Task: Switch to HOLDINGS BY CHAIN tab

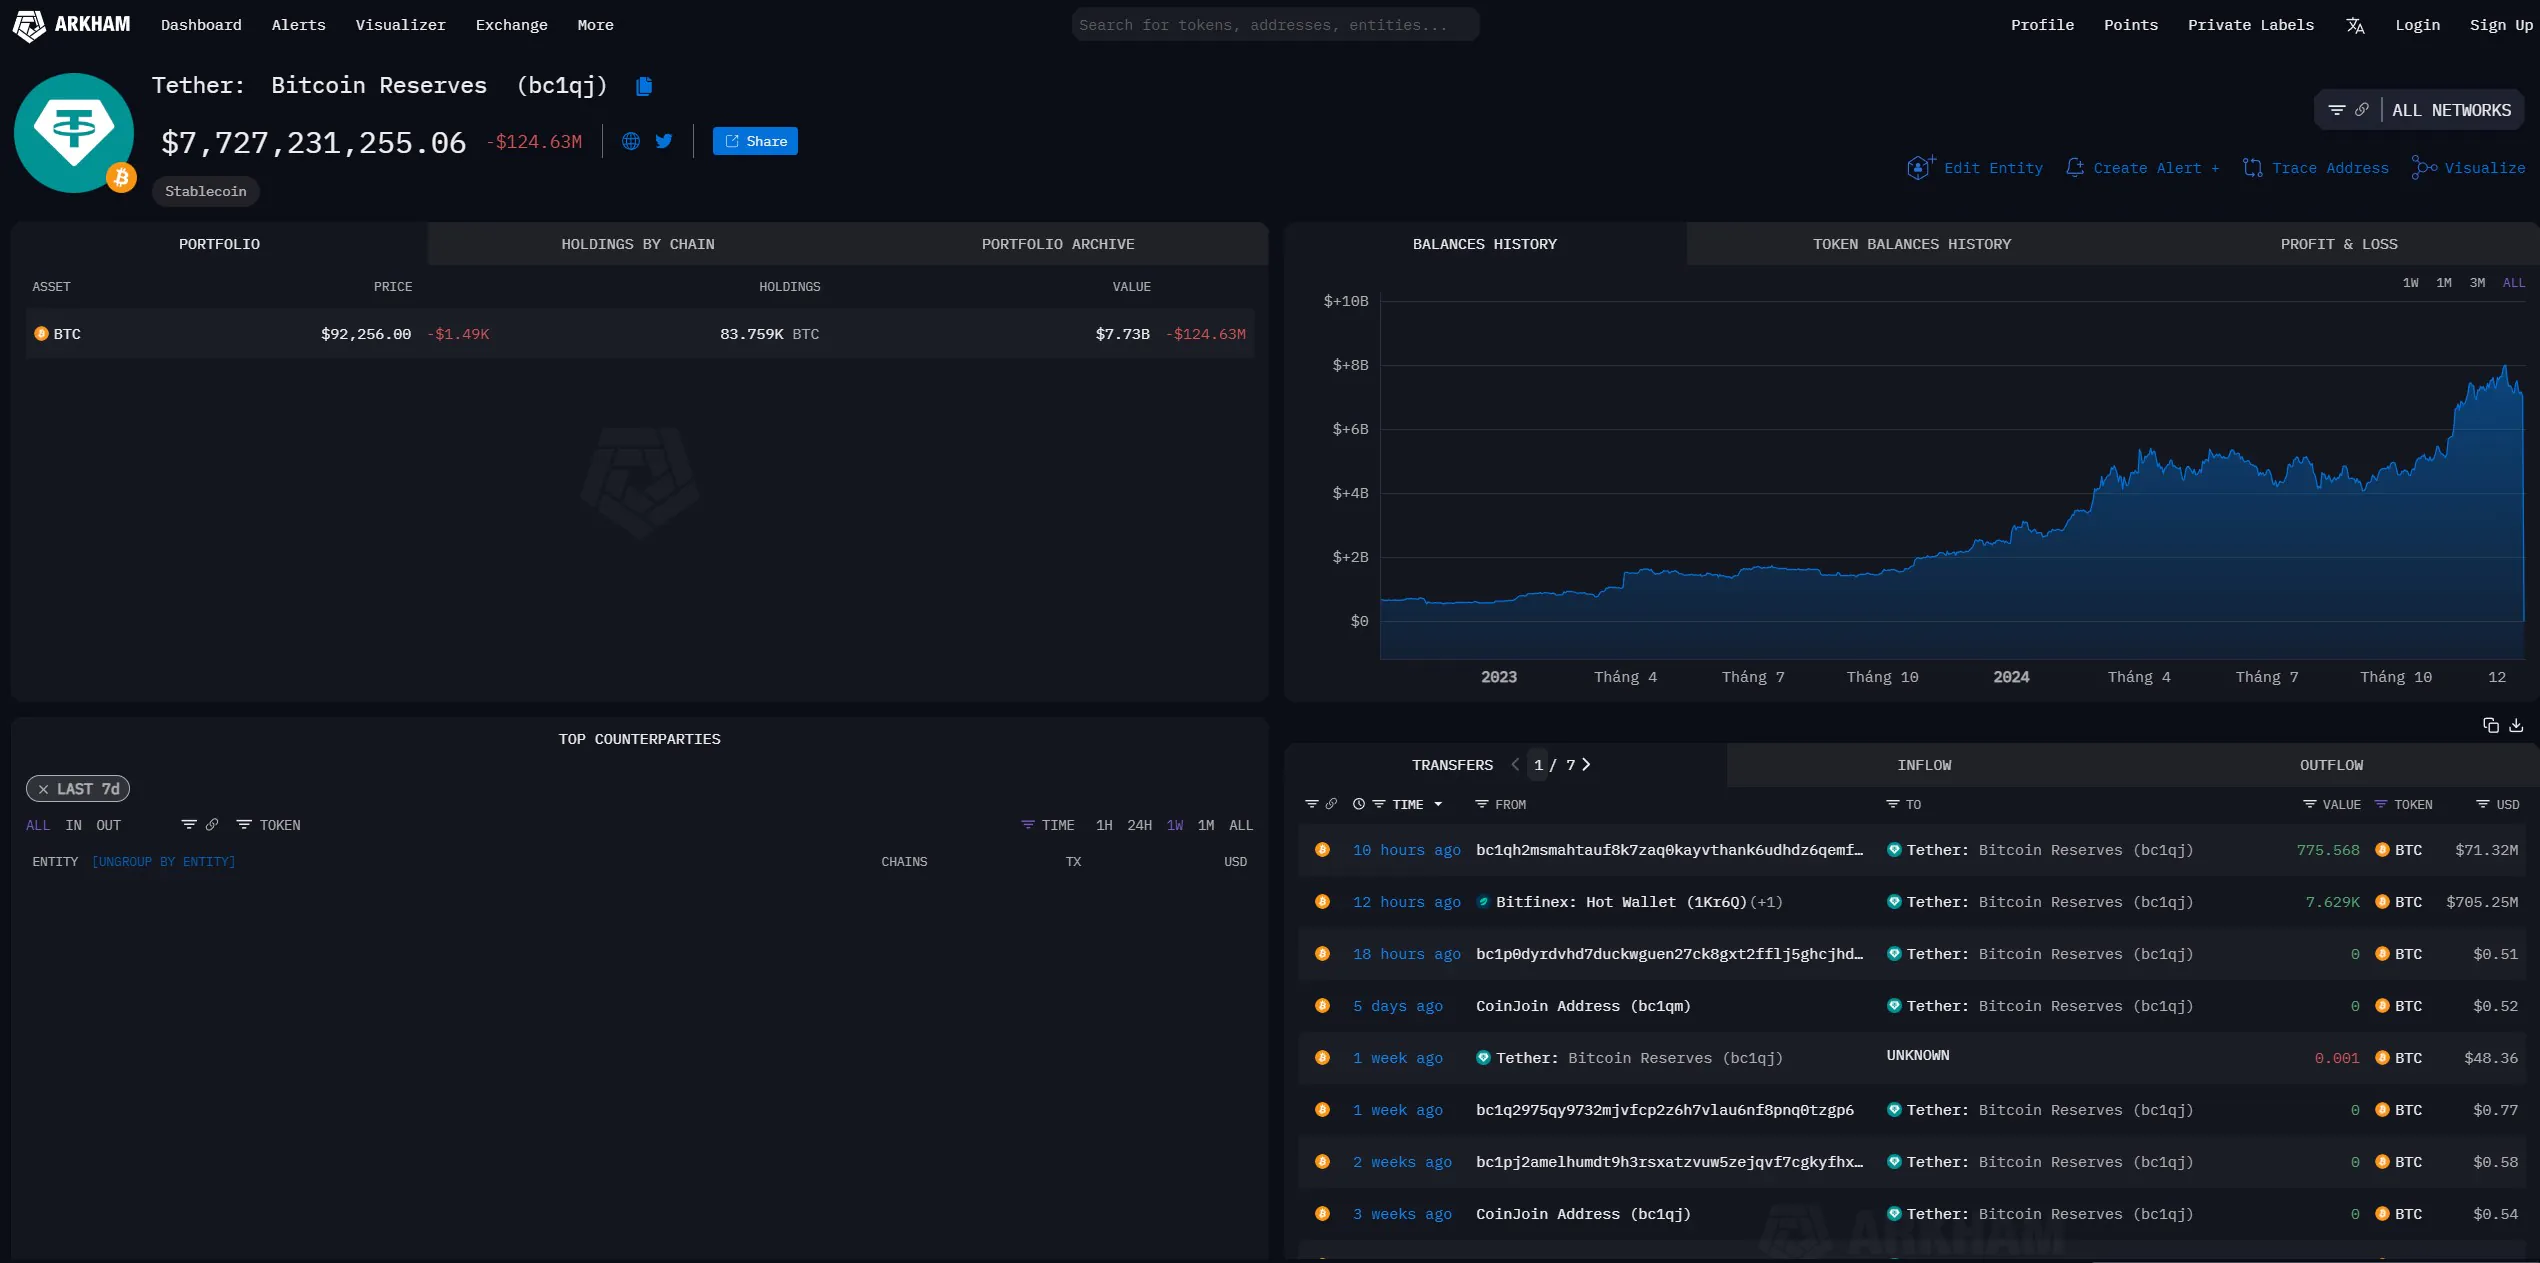Action: (638, 244)
